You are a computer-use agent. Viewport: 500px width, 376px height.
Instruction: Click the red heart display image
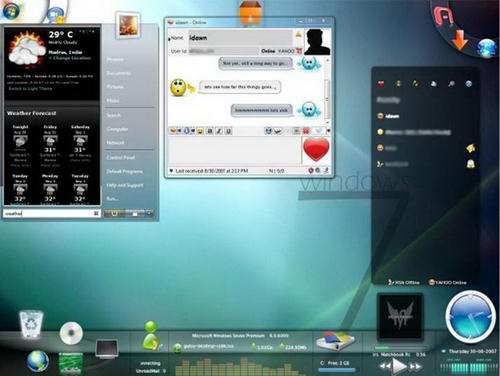(316, 150)
